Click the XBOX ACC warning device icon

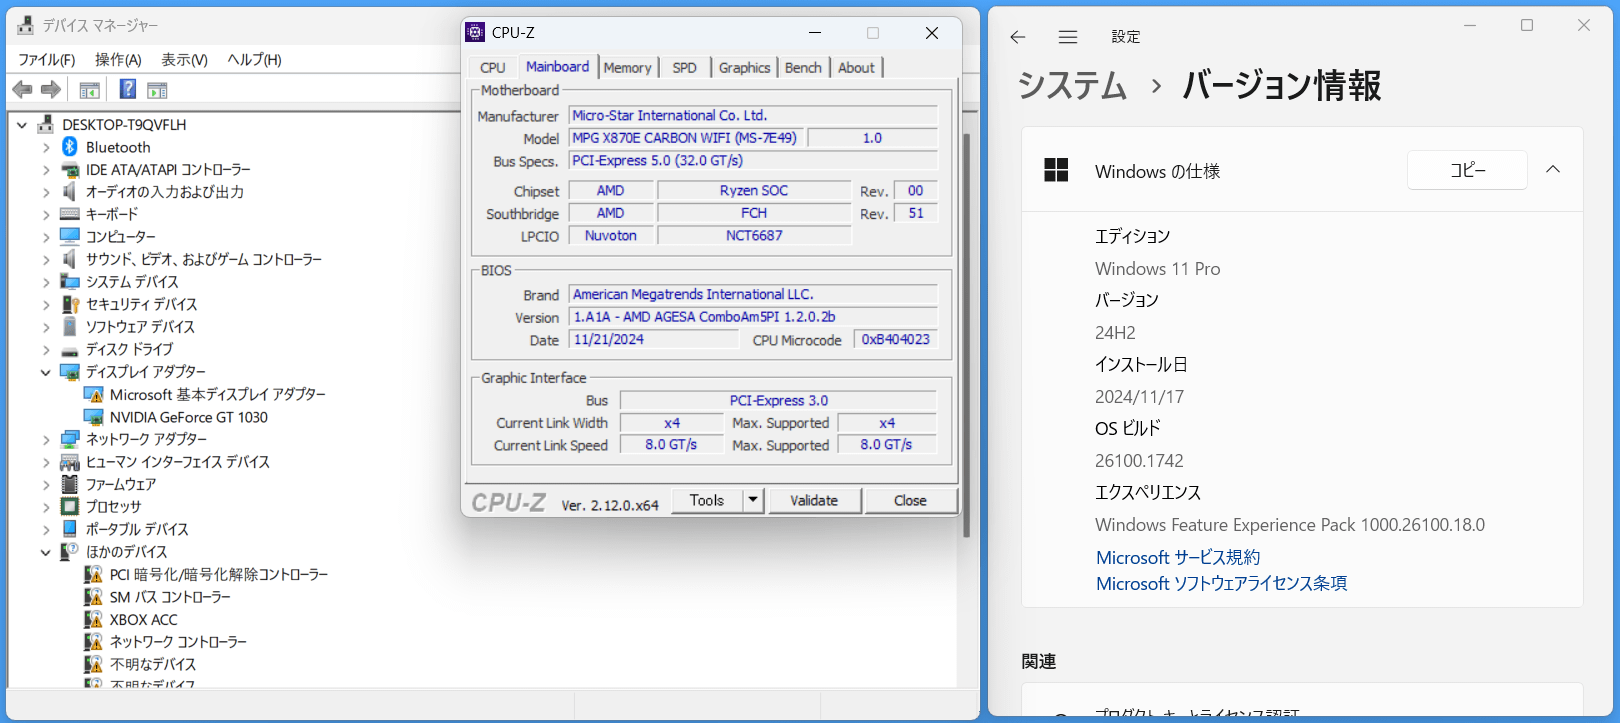(x=94, y=619)
